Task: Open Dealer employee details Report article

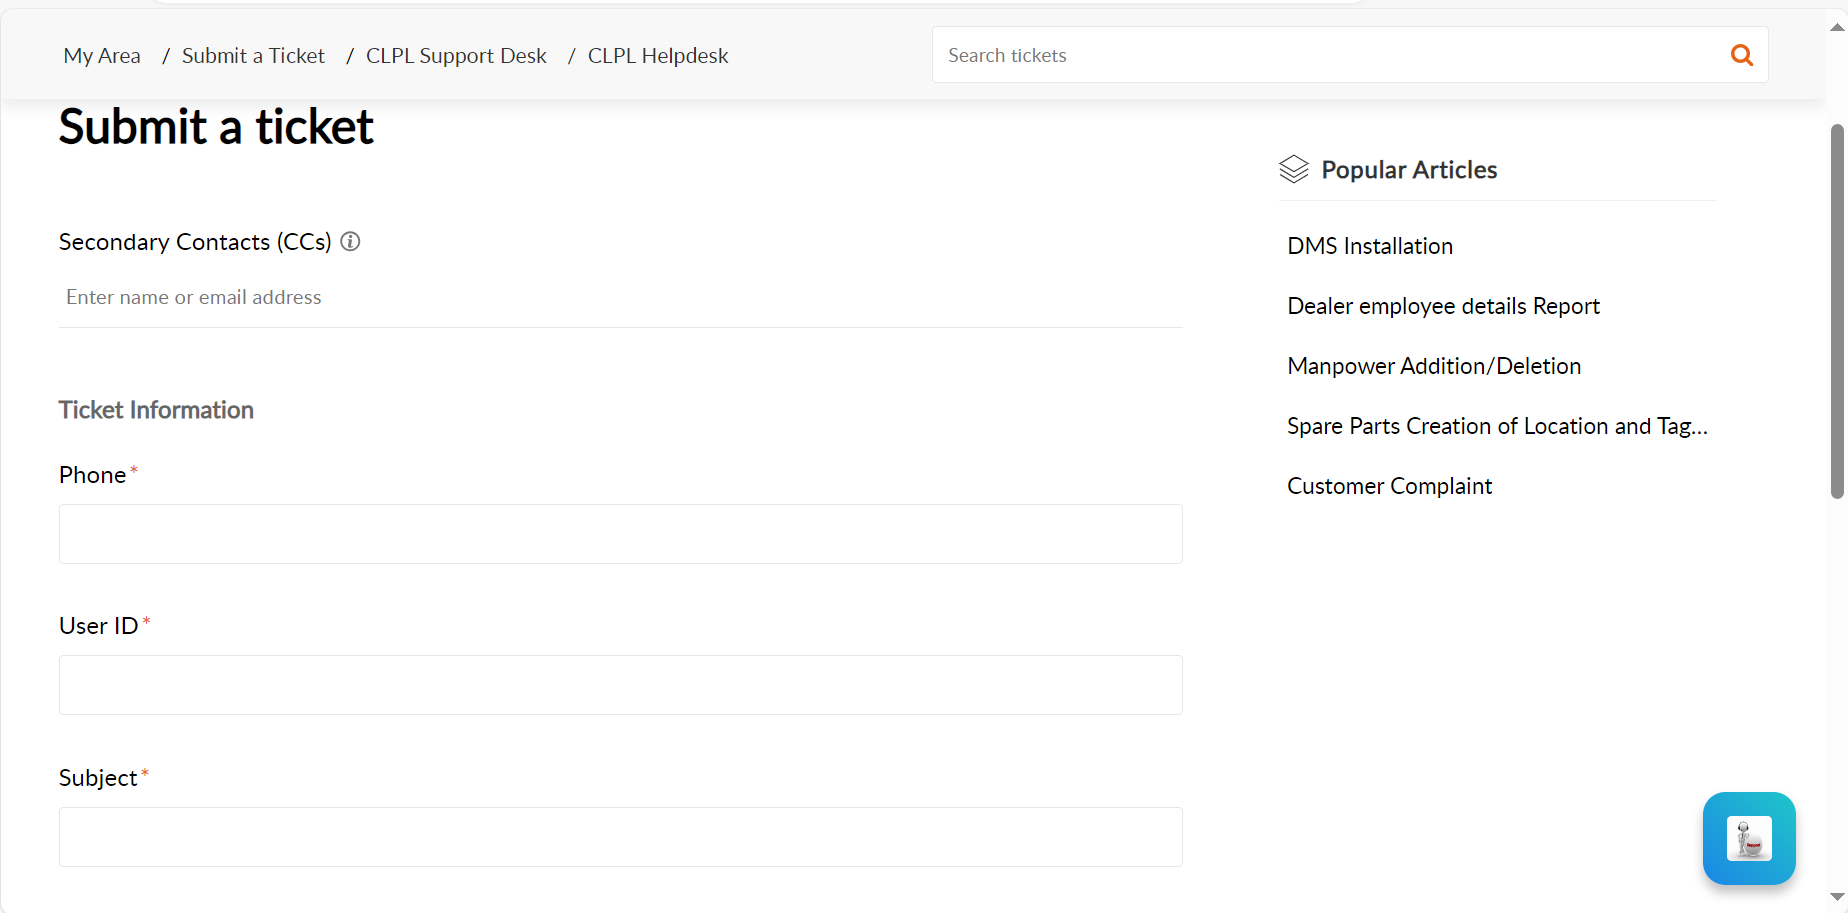Action: tap(1443, 306)
